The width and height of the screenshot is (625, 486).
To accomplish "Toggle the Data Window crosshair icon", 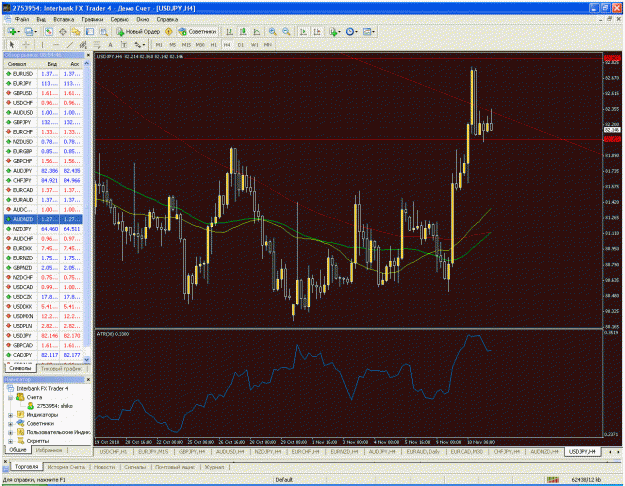I will 63,31.
